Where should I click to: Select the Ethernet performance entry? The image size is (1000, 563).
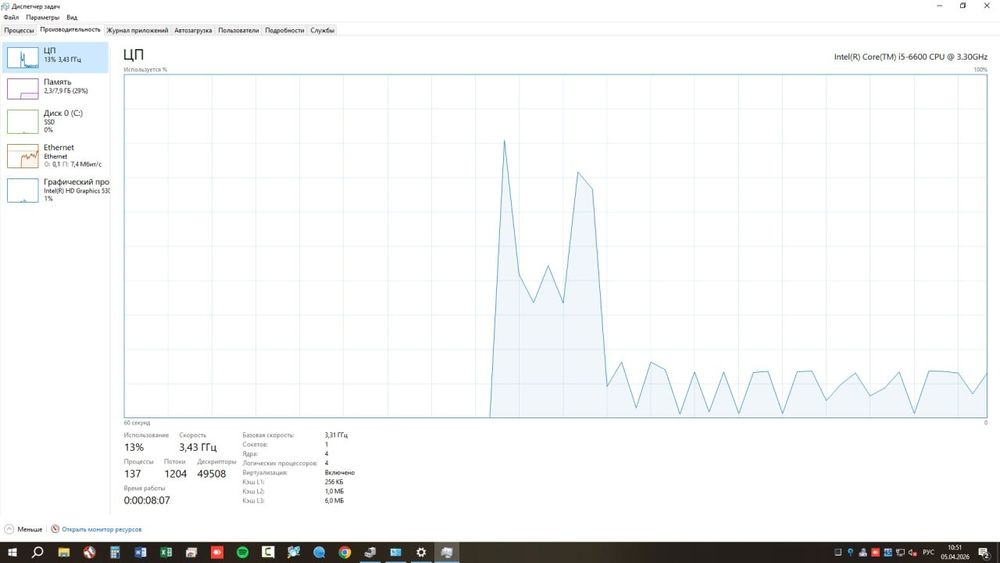[x=55, y=156]
